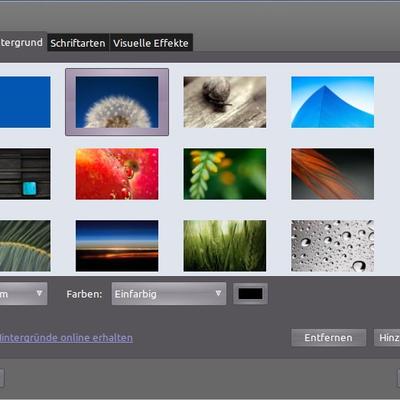Open the Visuelle Effekte tab

point(151,43)
